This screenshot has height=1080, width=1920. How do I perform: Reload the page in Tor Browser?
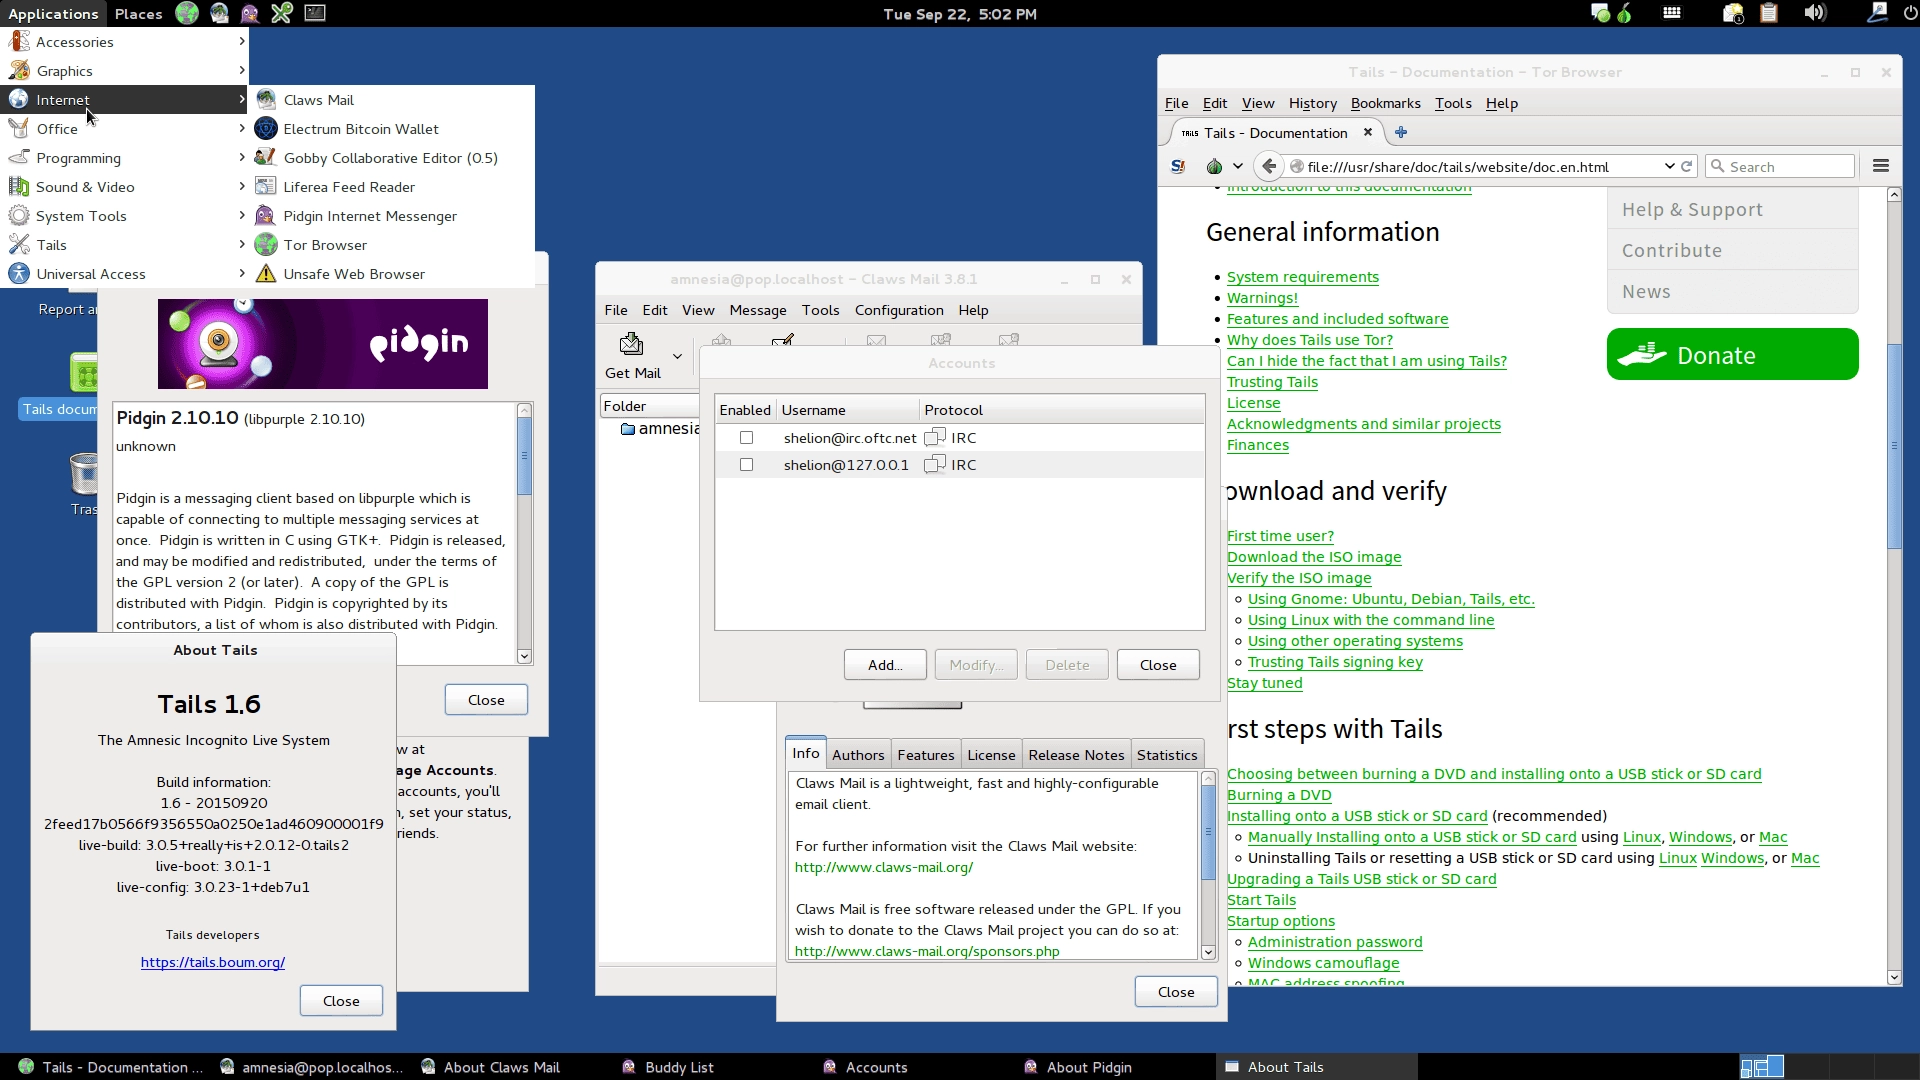(x=1687, y=166)
